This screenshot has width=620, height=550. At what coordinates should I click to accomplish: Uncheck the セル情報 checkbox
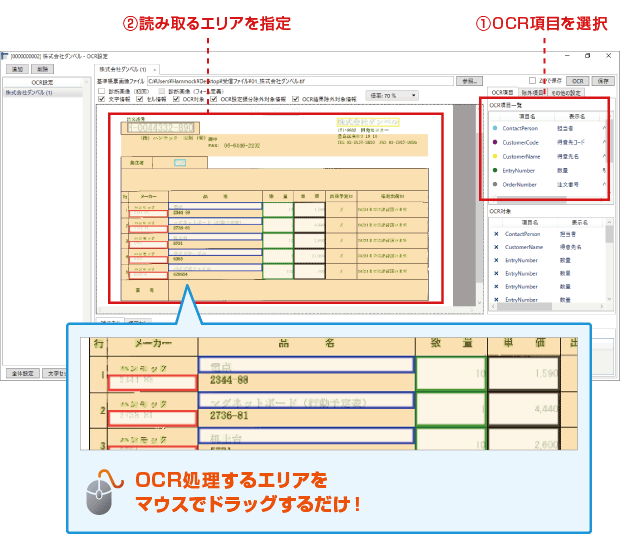tap(139, 99)
